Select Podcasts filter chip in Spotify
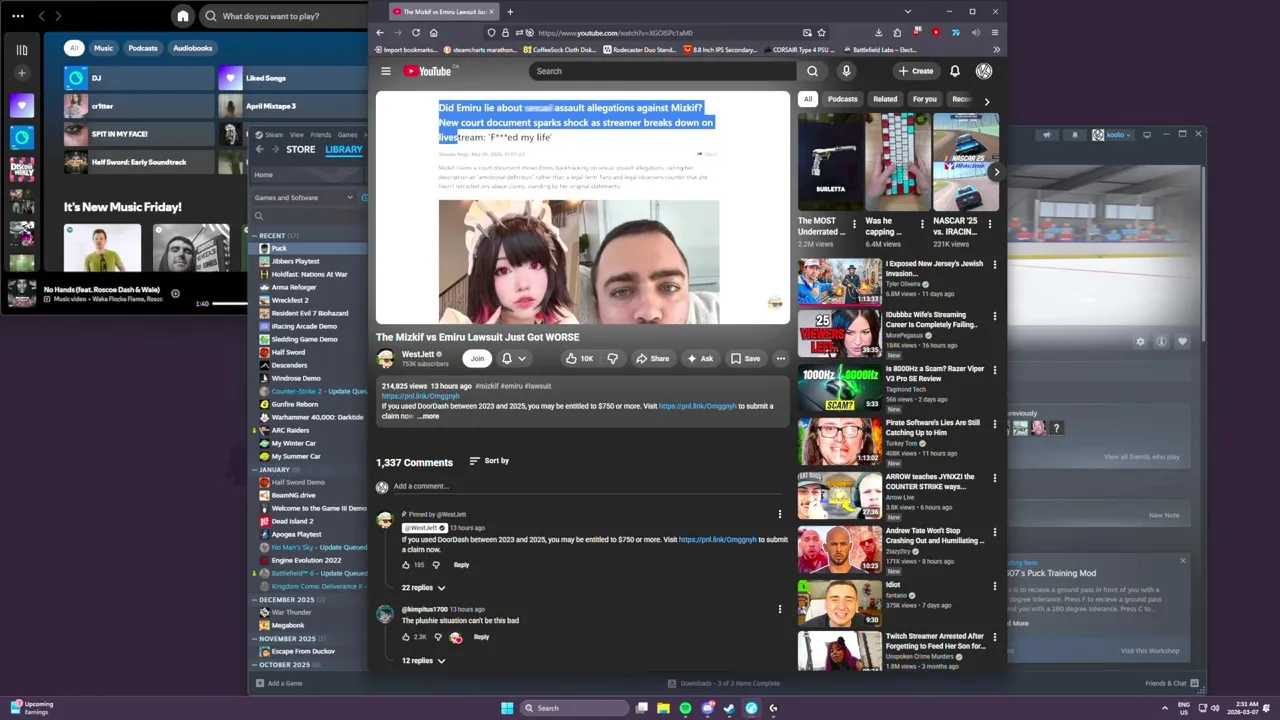This screenshot has height=720, width=1280. [143, 48]
